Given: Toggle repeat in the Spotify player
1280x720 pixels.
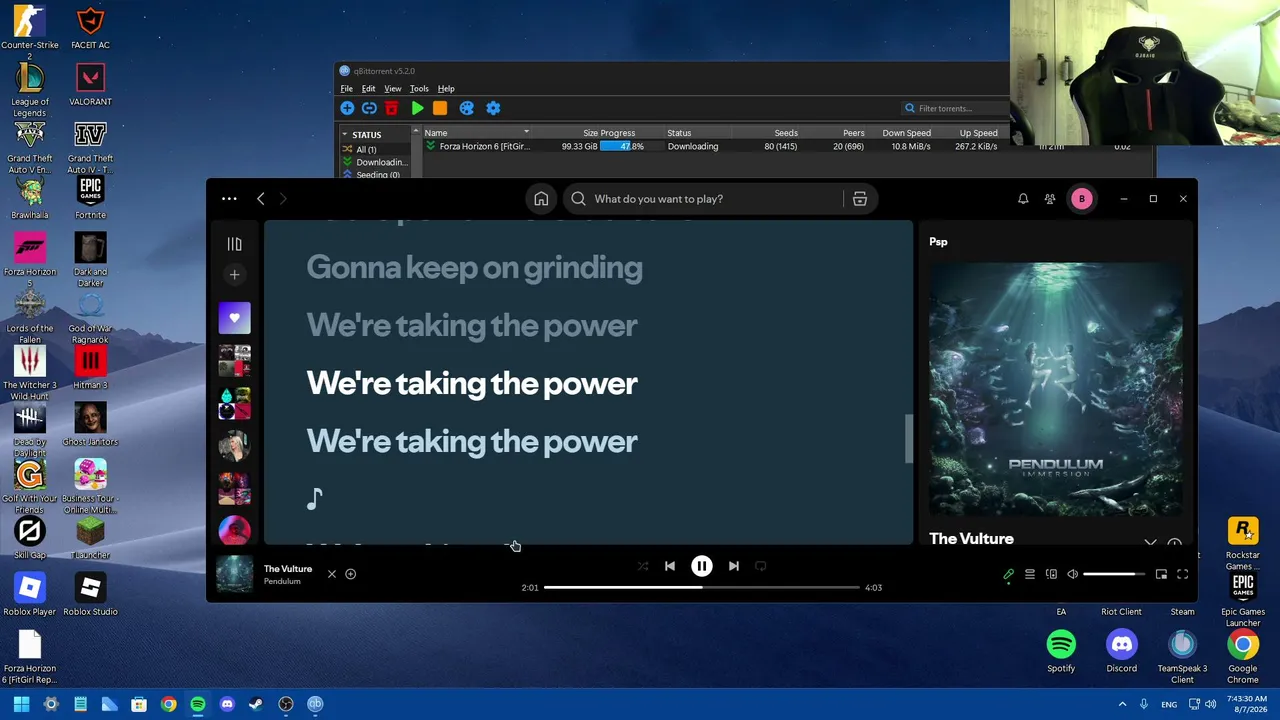Looking at the screenshot, I should (x=761, y=566).
